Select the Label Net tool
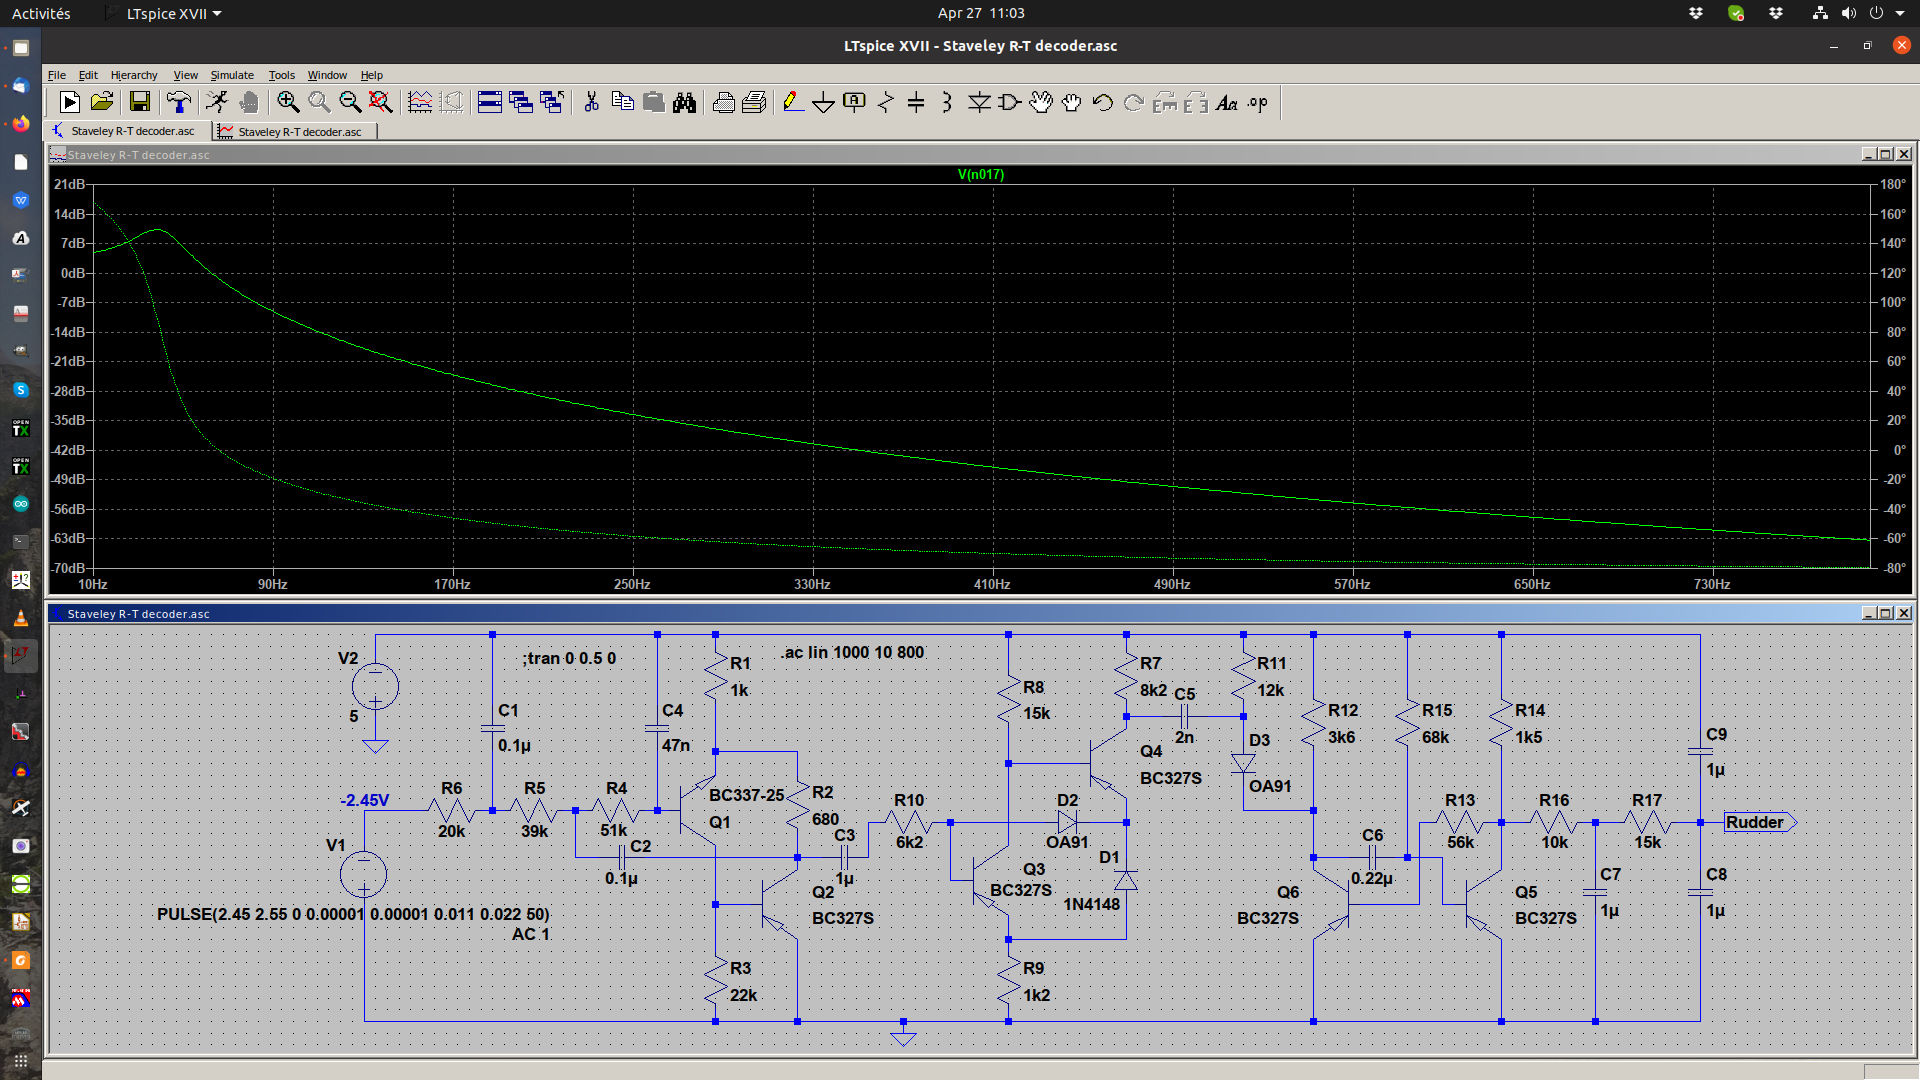Viewport: 1920px width, 1080px height. coord(854,102)
